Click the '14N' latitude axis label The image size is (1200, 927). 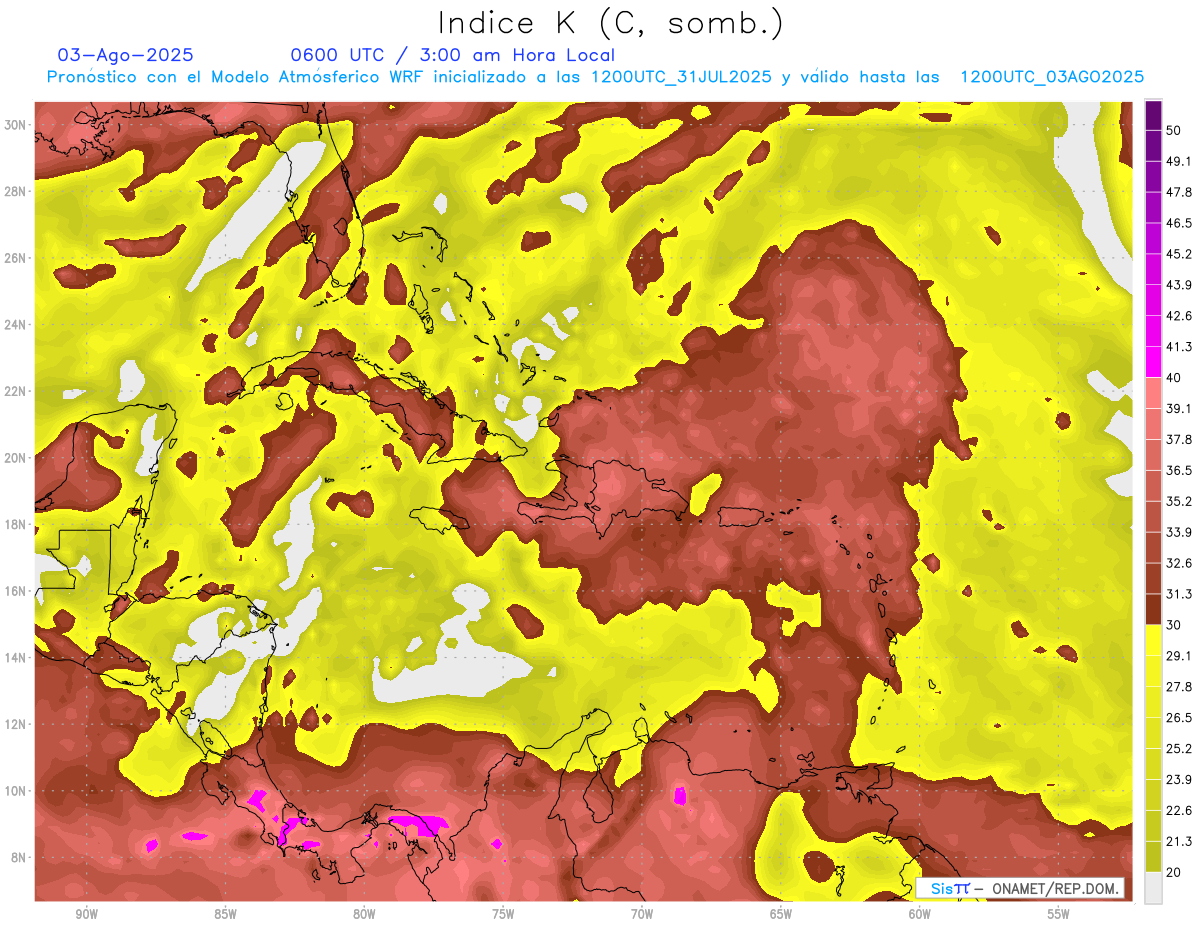click(x=15, y=657)
